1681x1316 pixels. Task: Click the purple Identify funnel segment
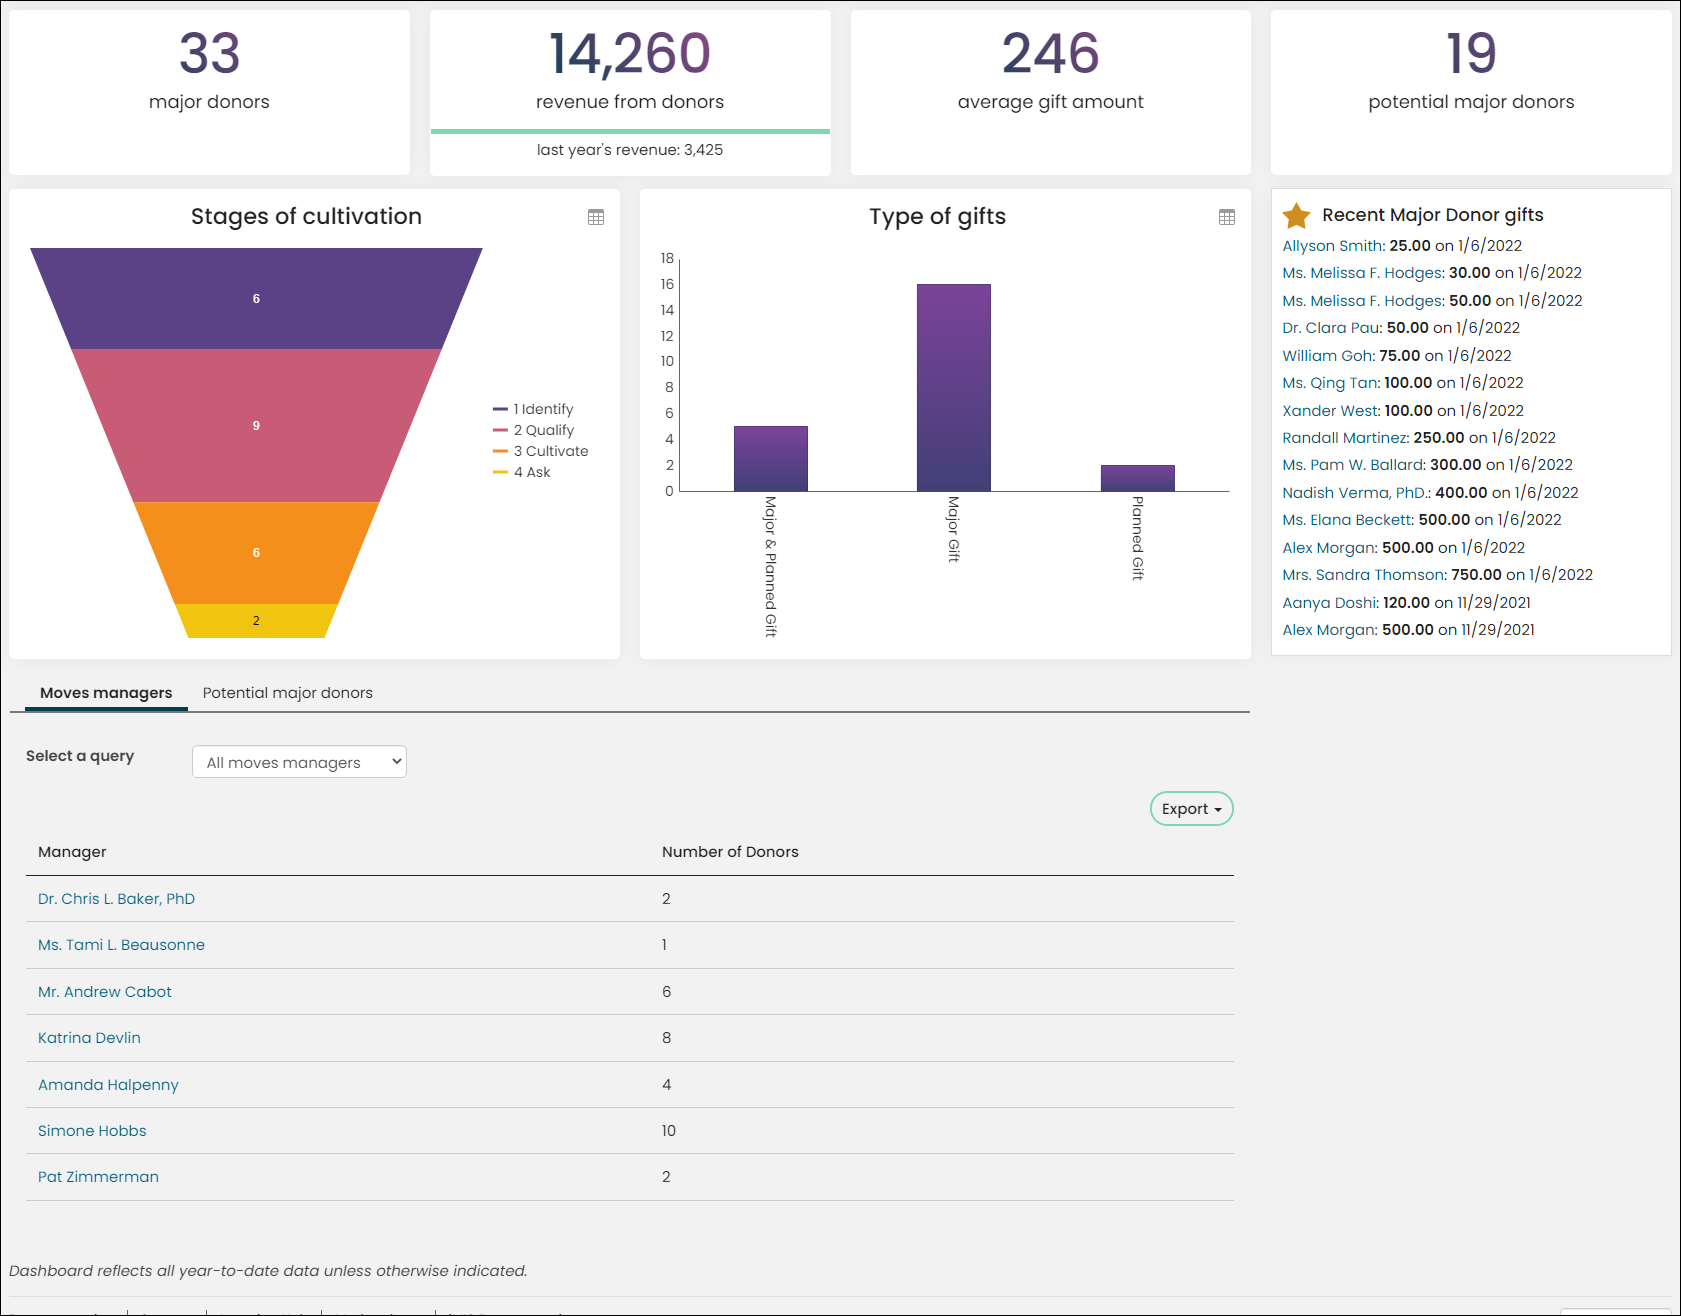pos(256,298)
